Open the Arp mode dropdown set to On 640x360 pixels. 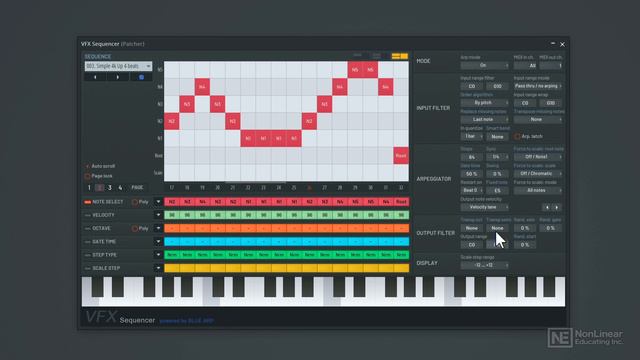click(484, 65)
